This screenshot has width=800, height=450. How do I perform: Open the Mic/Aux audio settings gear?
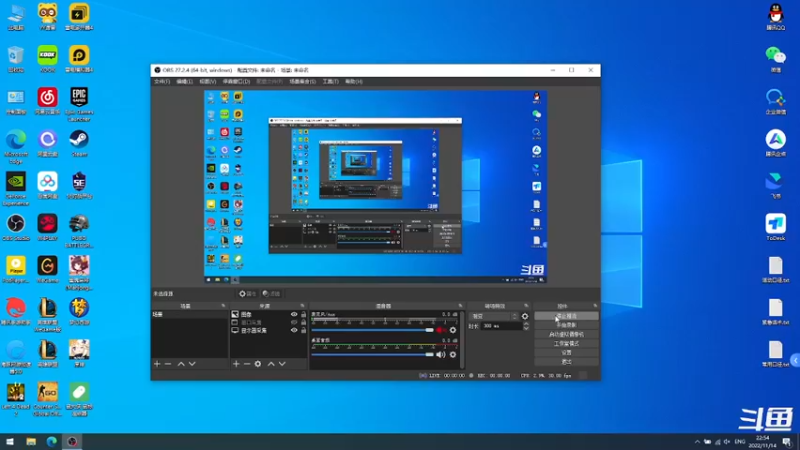453,330
